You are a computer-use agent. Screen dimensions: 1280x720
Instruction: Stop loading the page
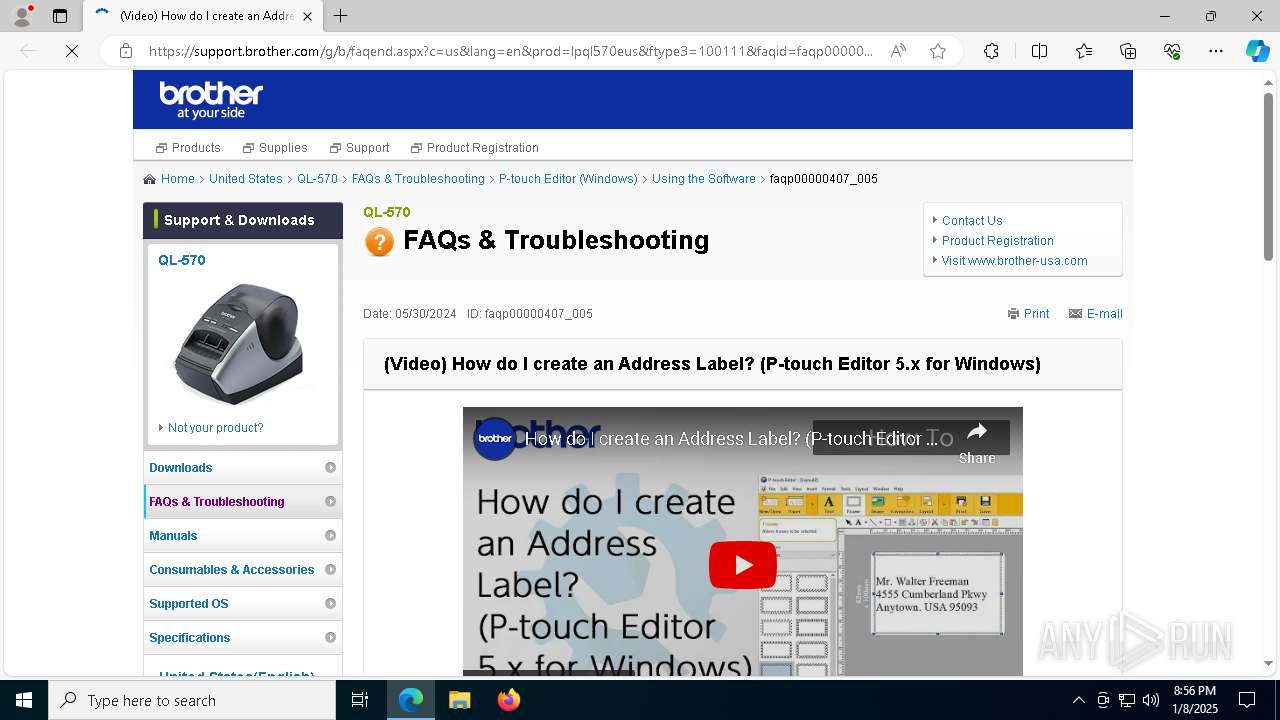click(x=72, y=51)
